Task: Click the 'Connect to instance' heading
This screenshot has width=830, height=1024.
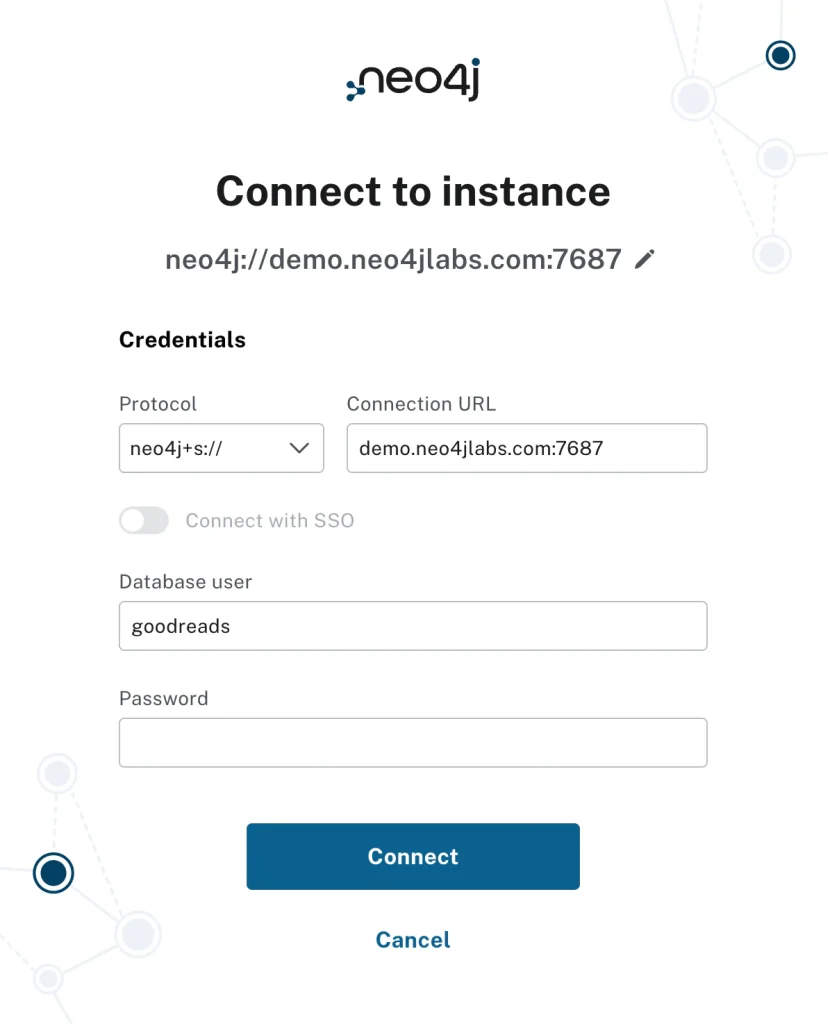Action: tap(413, 191)
